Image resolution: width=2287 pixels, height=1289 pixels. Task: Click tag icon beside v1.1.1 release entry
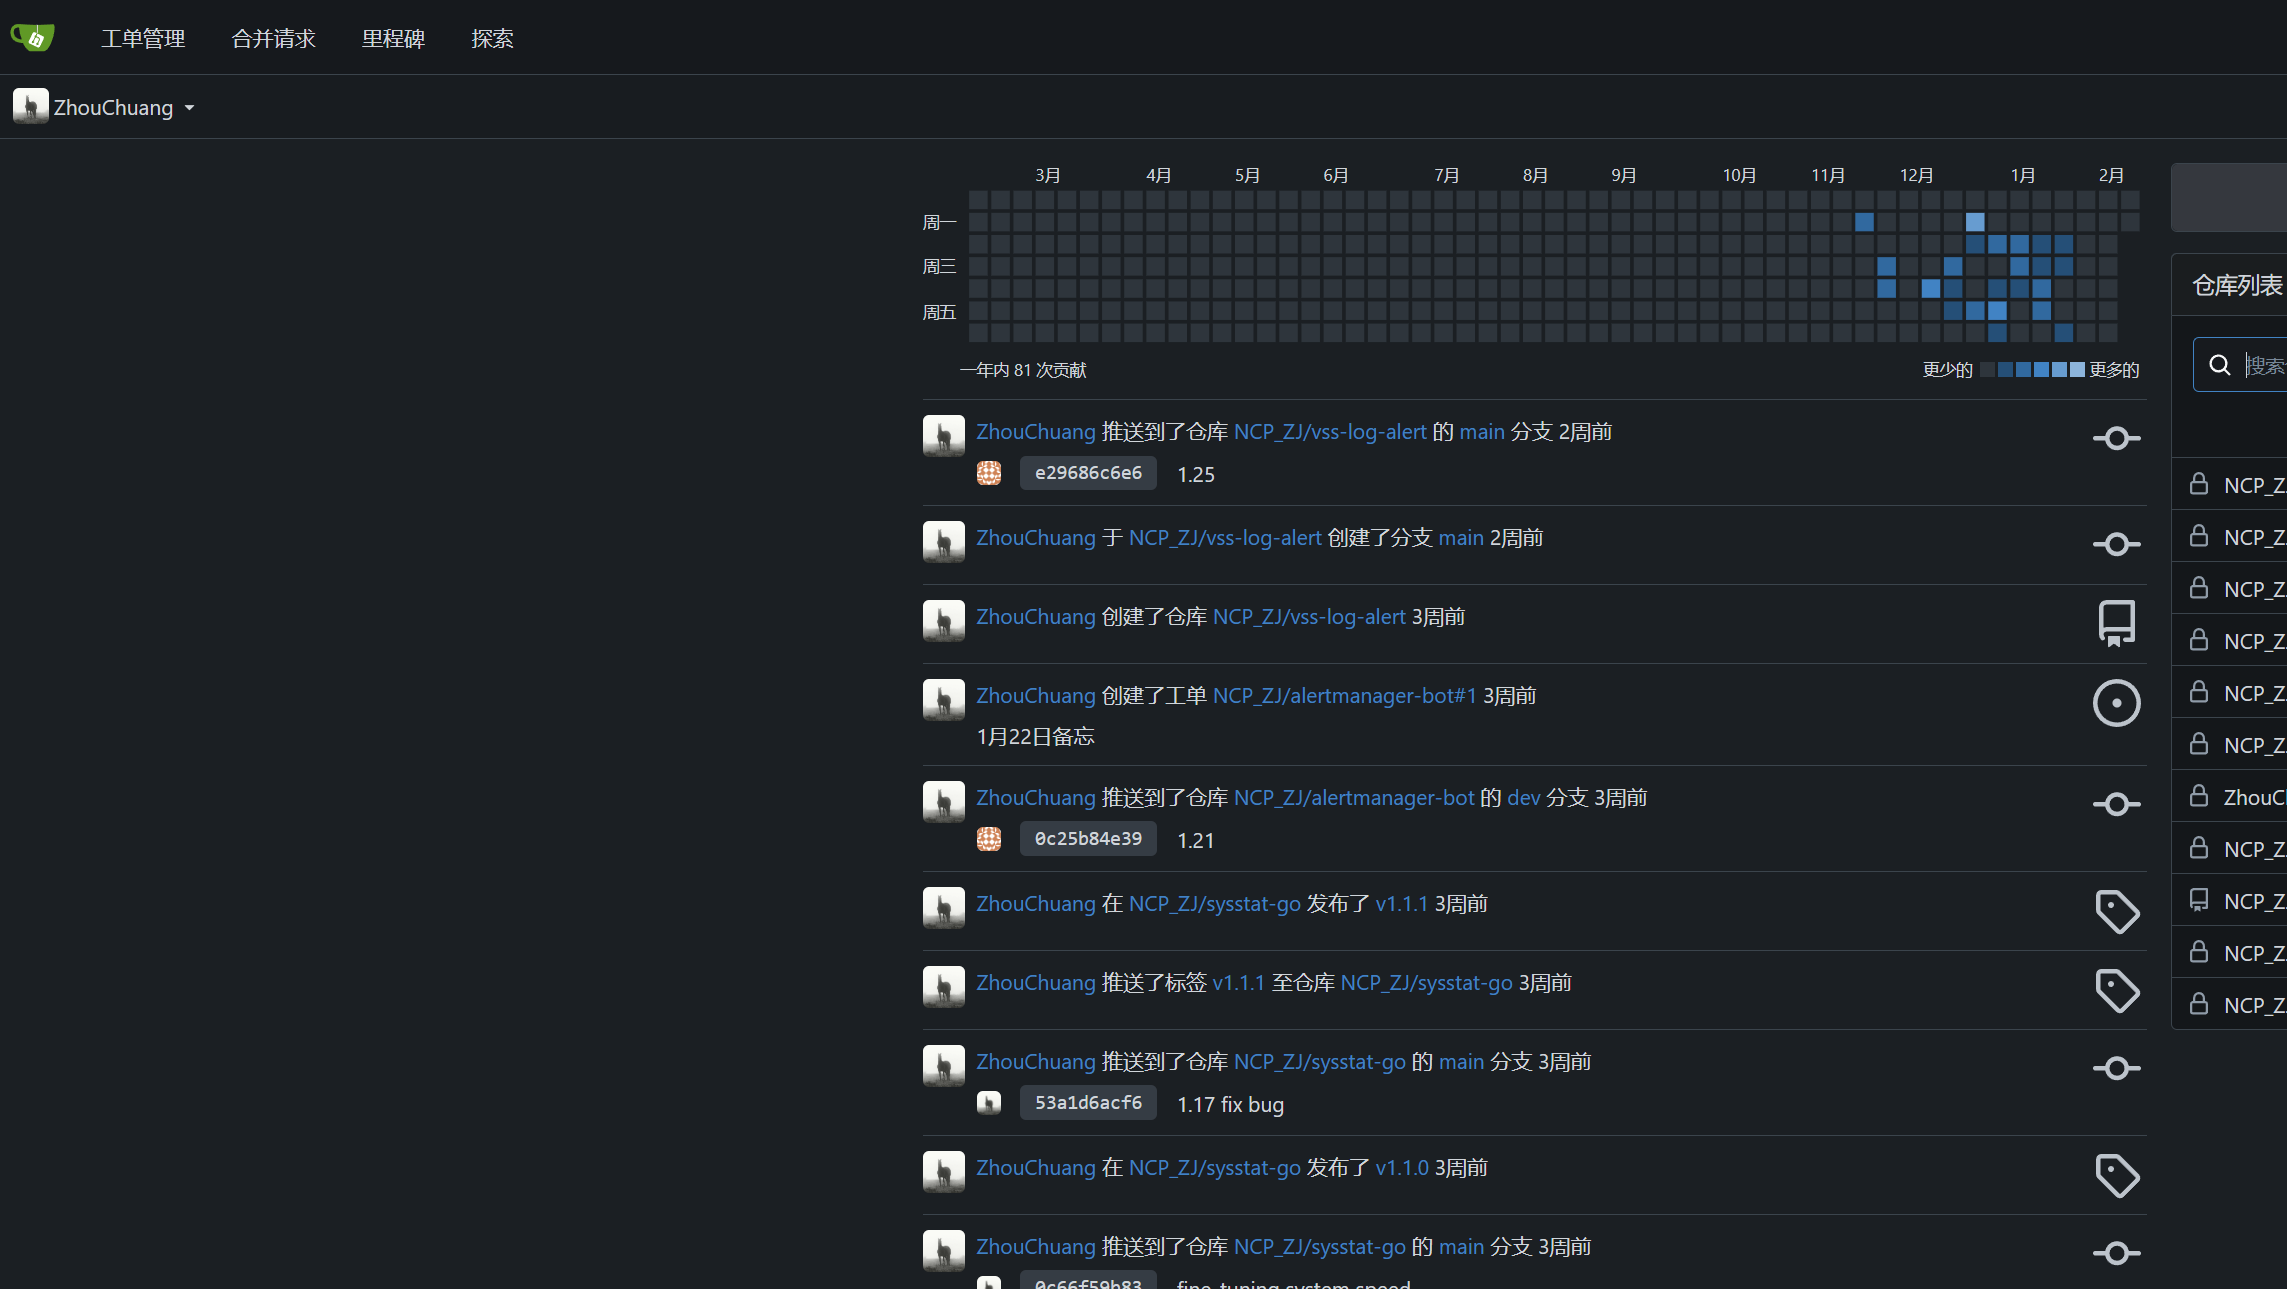[x=2116, y=911]
